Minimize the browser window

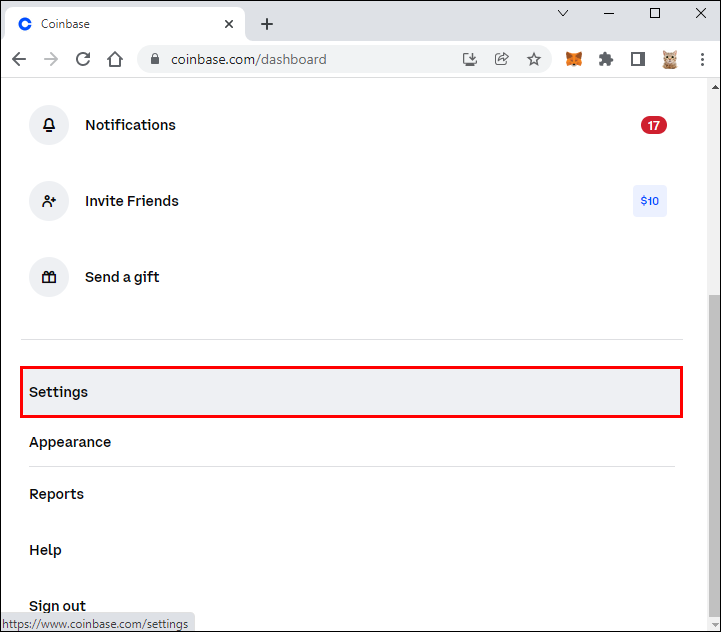tap(609, 13)
